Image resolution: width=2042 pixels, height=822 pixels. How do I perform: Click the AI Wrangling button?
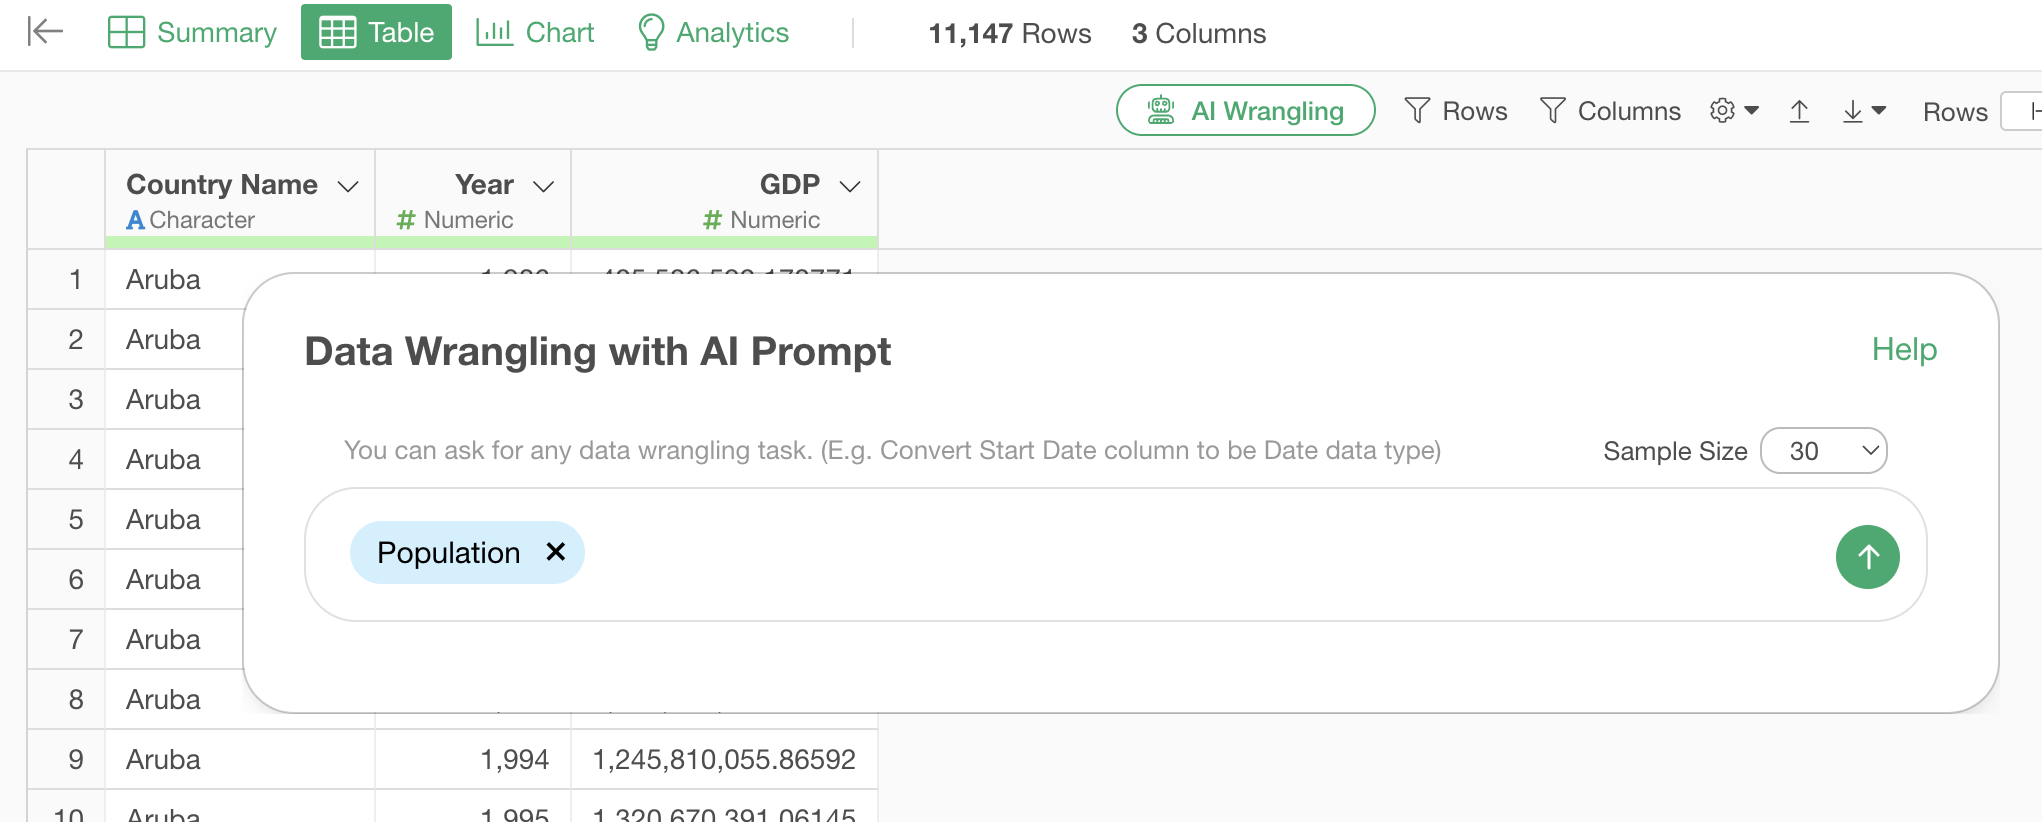coord(1245,111)
